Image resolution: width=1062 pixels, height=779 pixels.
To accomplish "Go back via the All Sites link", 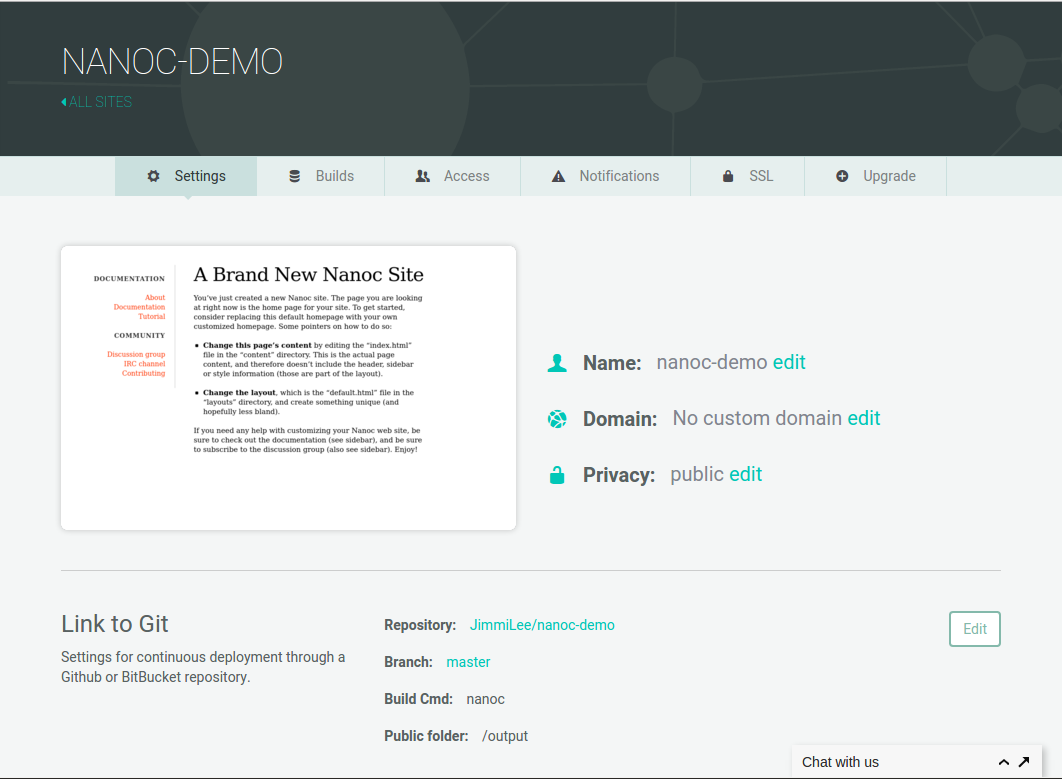I will (97, 102).
